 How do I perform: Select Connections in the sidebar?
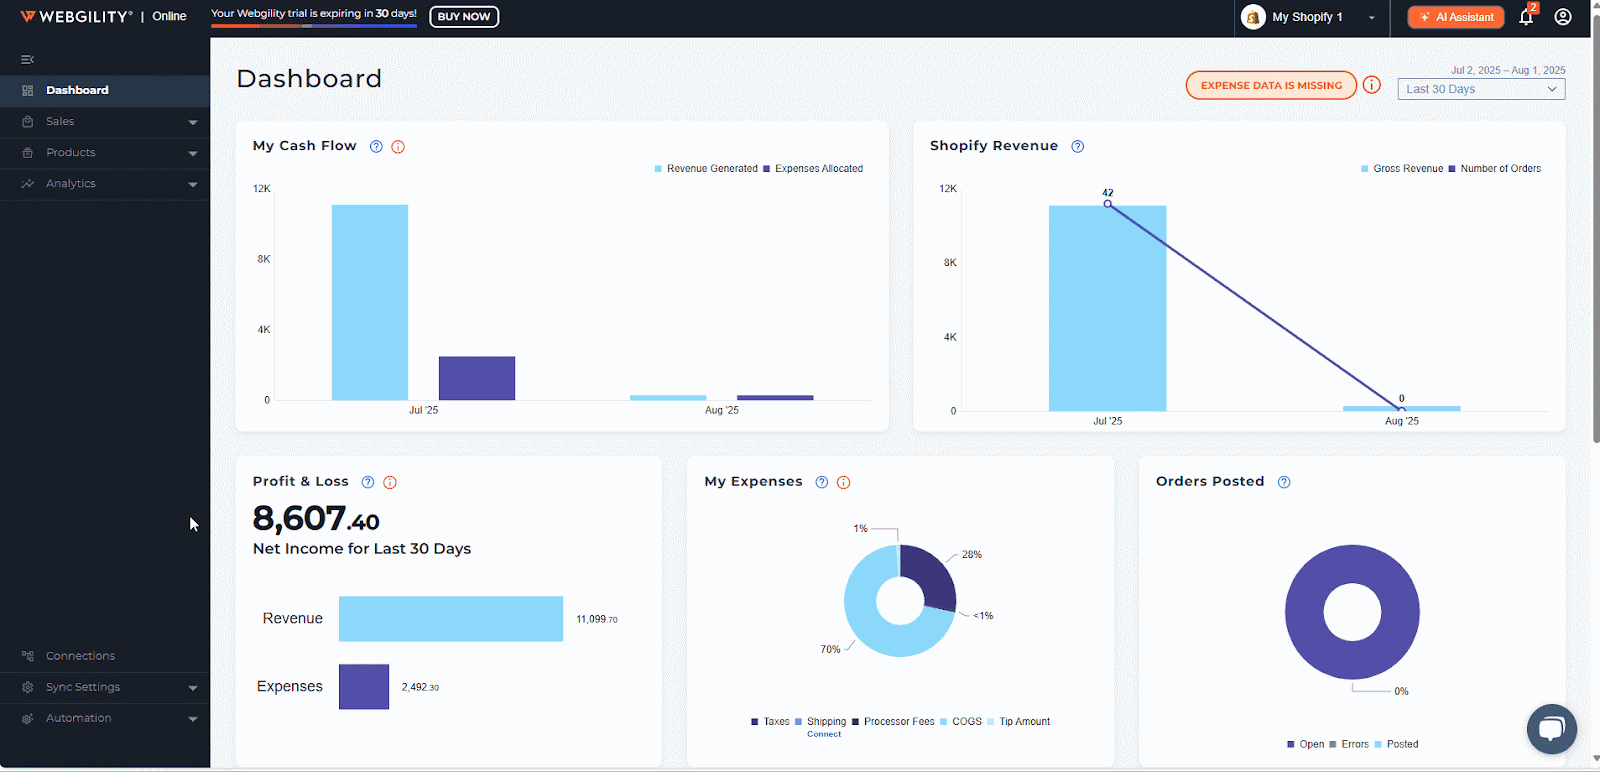80,656
